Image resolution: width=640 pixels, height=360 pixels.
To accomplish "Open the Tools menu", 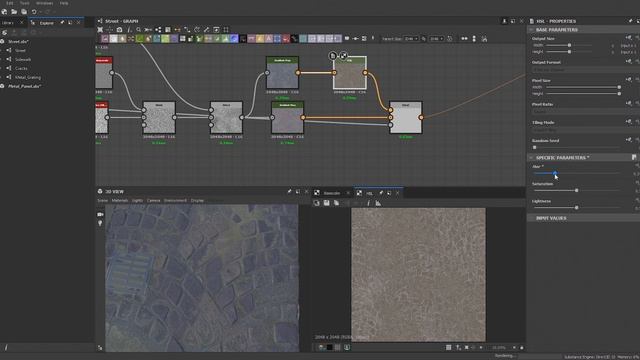I will [24, 3].
